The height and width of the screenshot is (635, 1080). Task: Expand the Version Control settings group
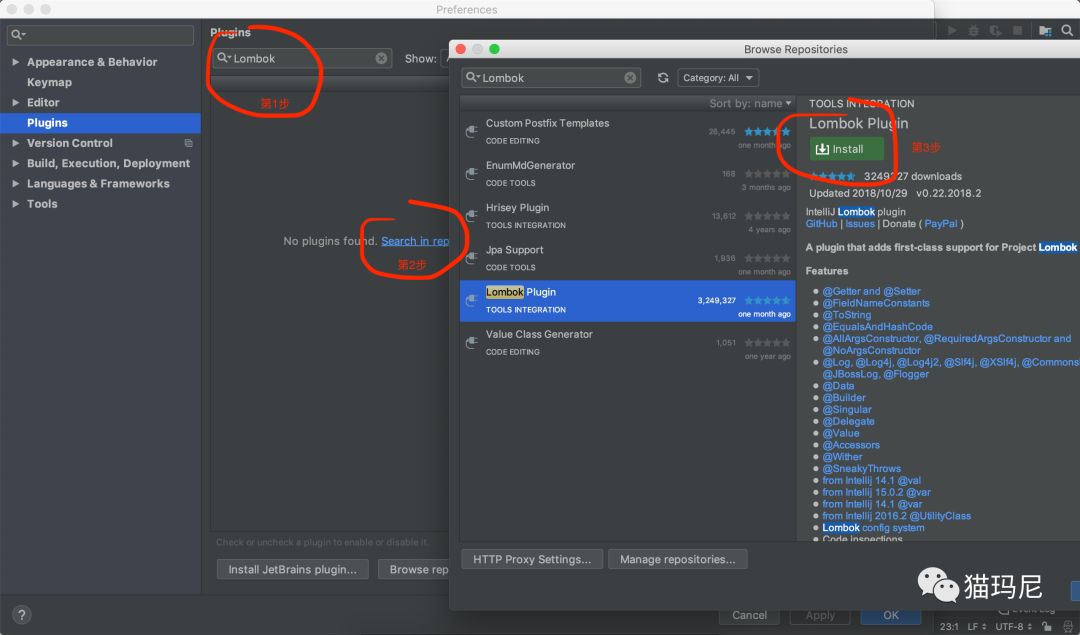click(15, 143)
